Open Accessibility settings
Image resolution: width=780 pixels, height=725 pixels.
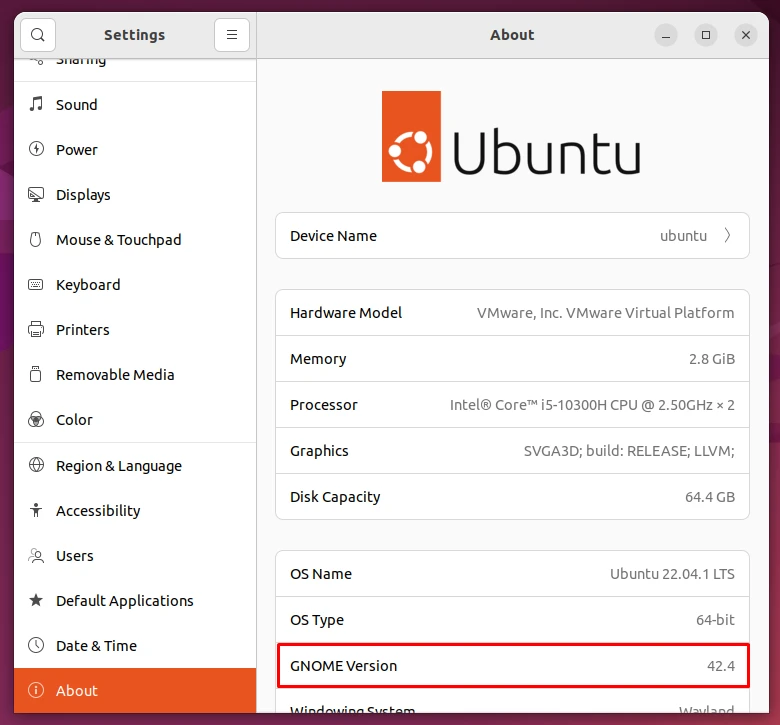pos(135,511)
